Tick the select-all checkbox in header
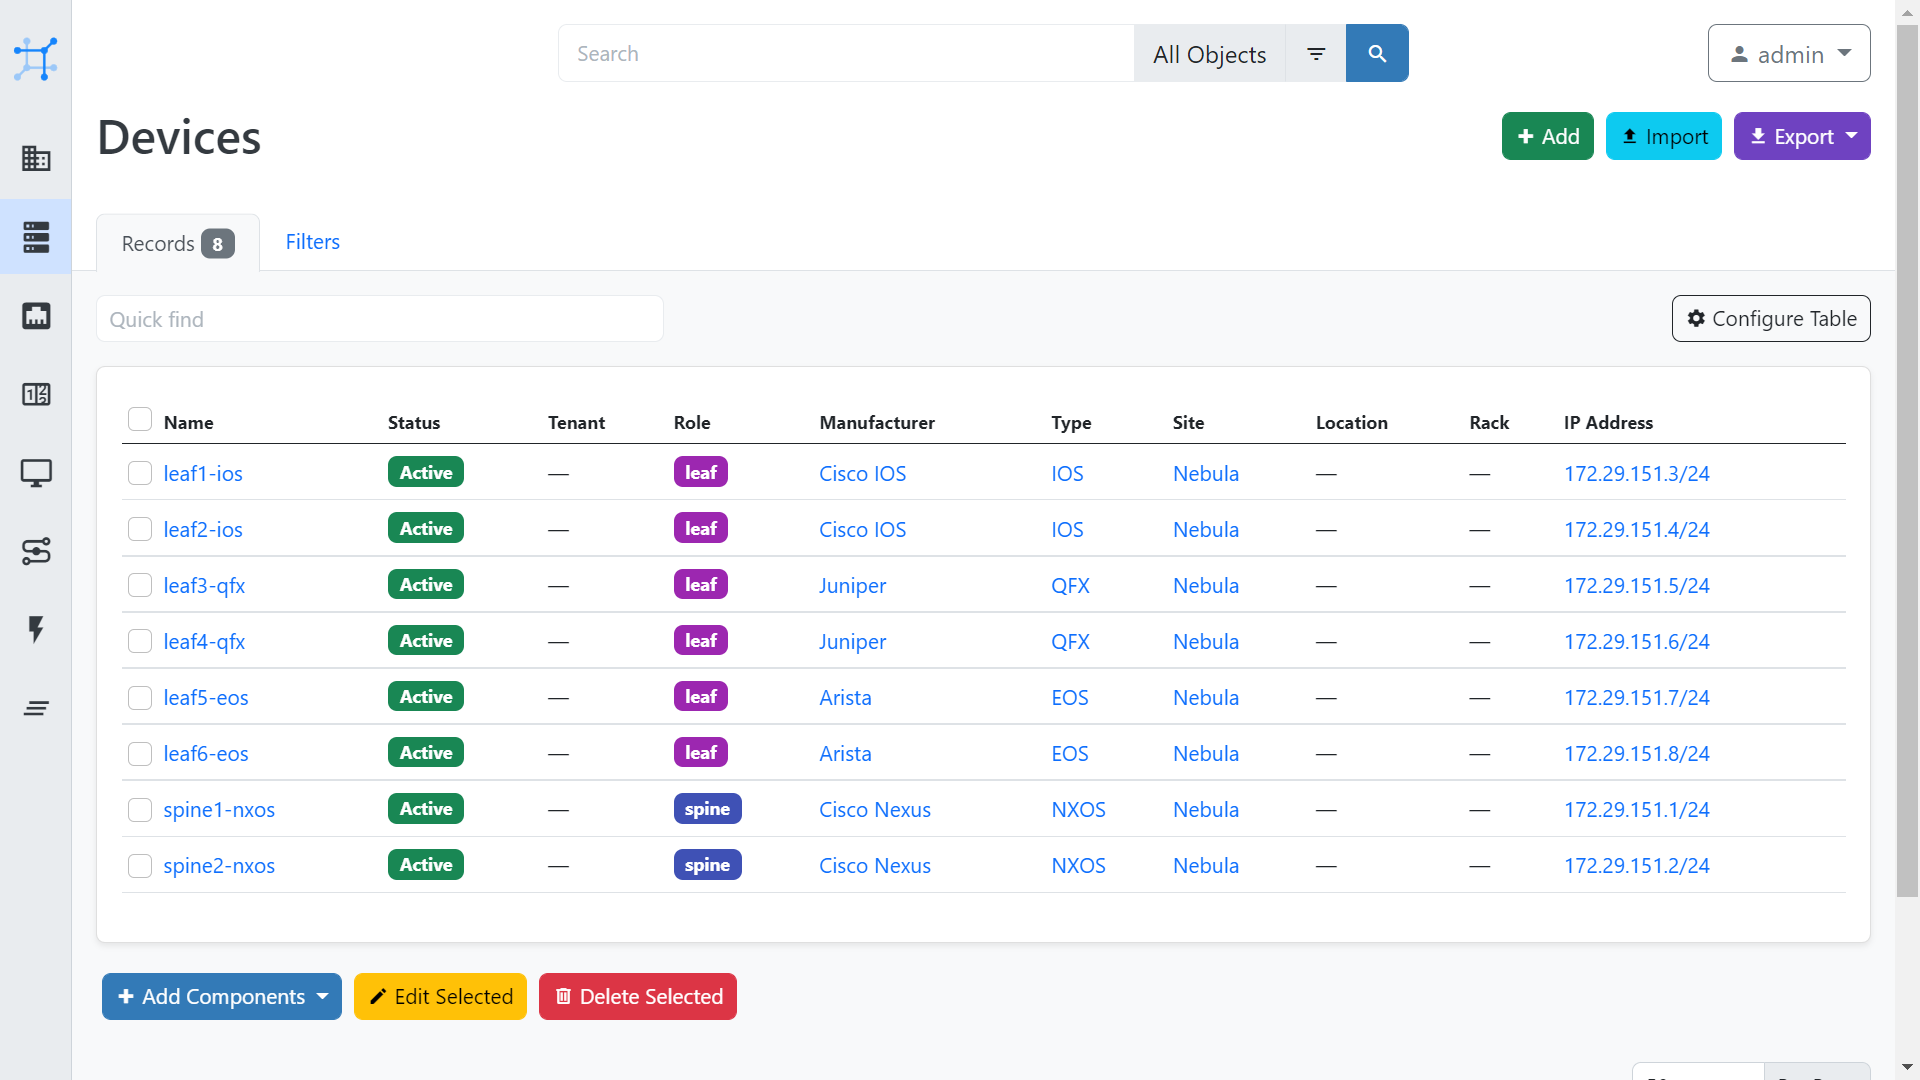Screen dimensions: 1920x1080 (x=140, y=420)
